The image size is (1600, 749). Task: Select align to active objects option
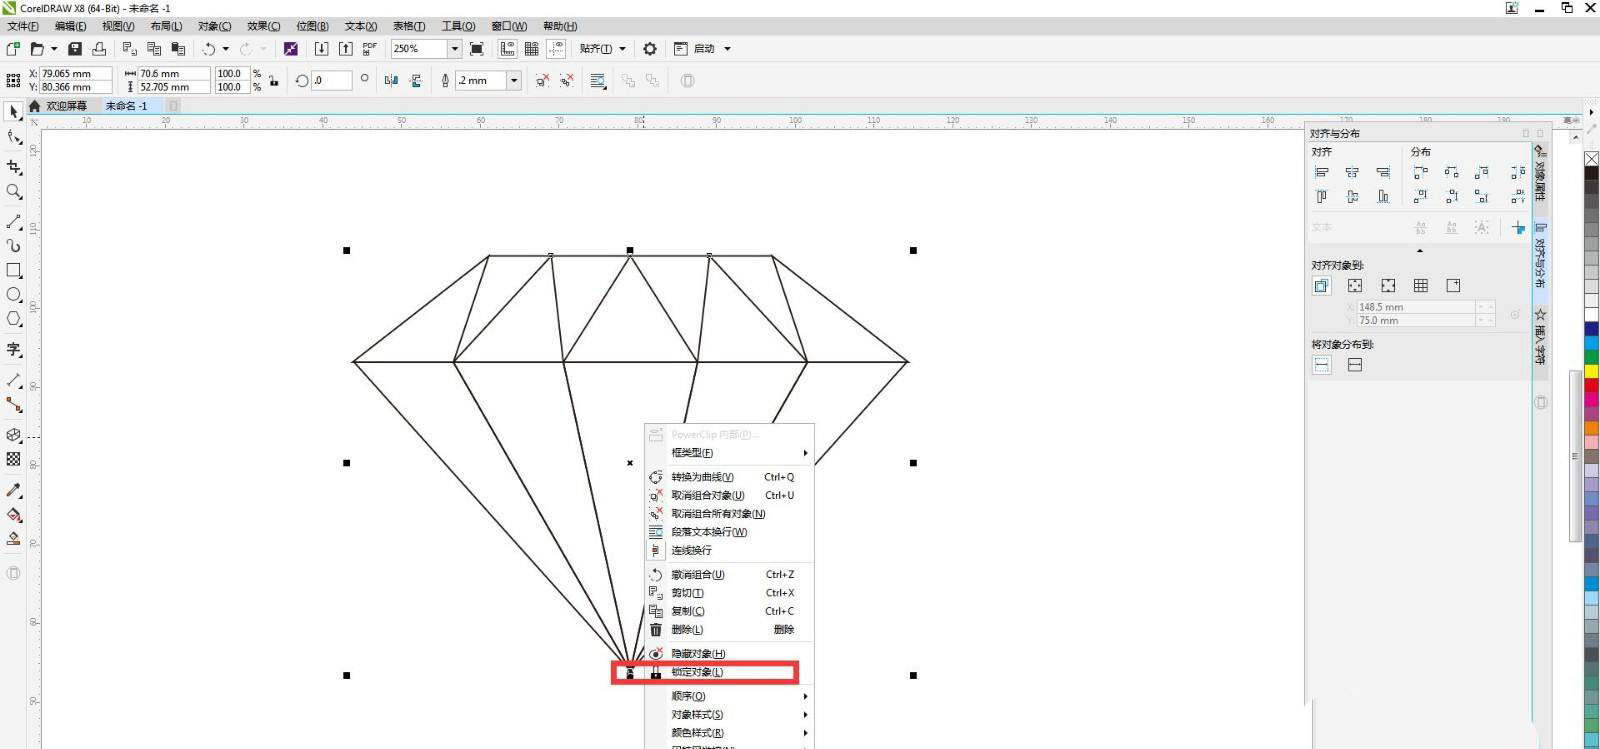tap(1322, 286)
